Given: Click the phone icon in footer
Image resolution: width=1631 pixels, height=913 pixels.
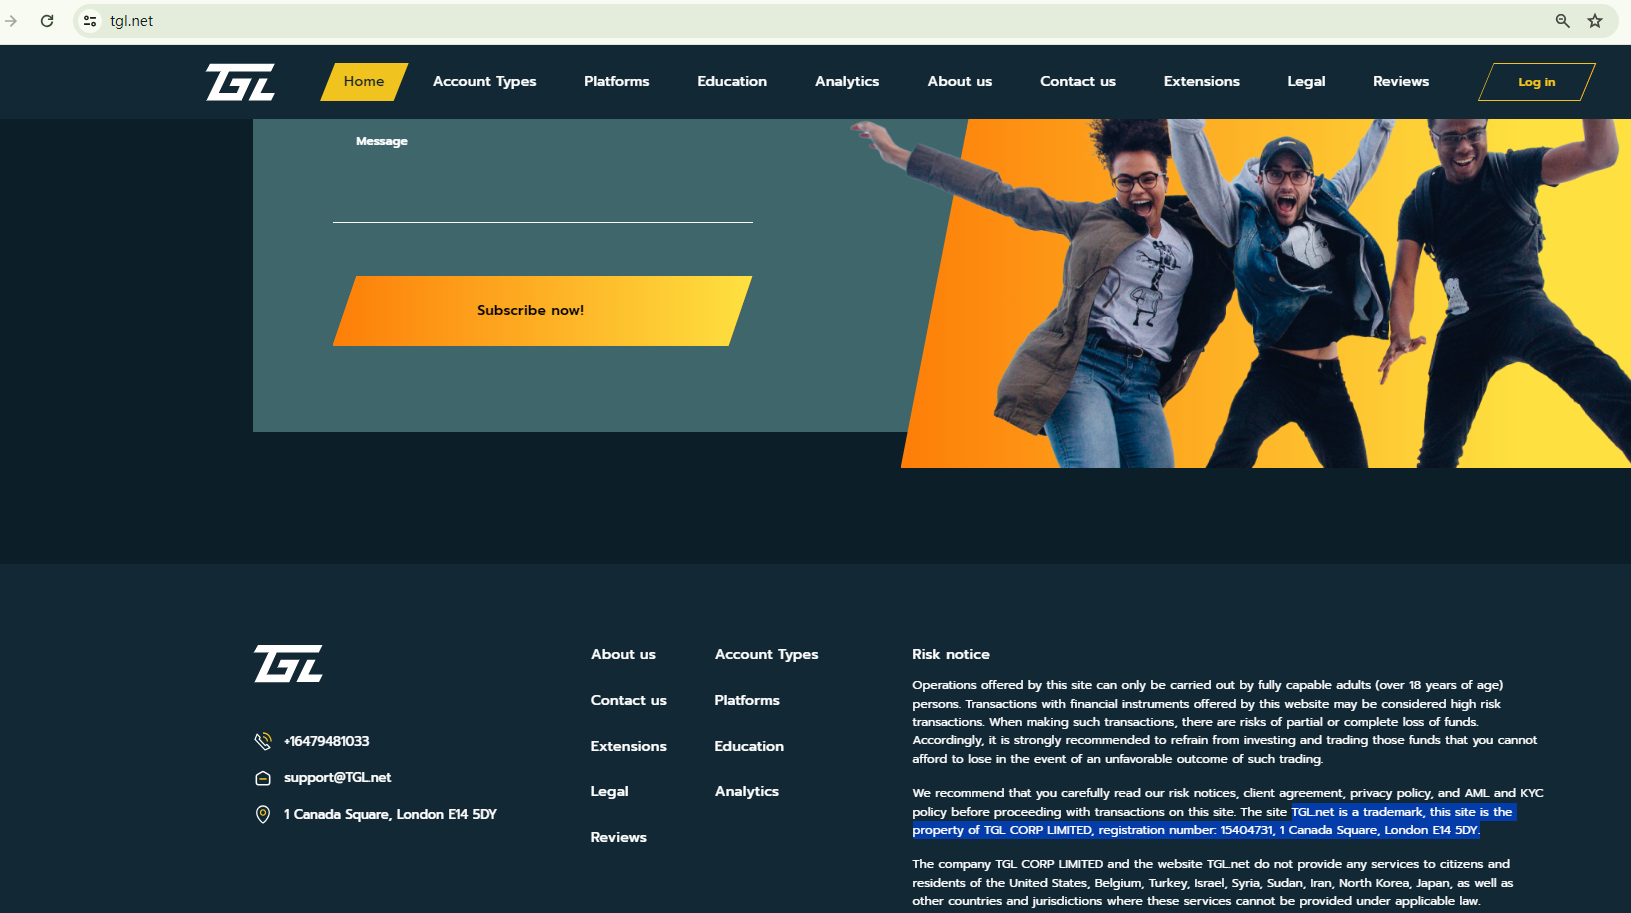Looking at the screenshot, I should pos(263,741).
